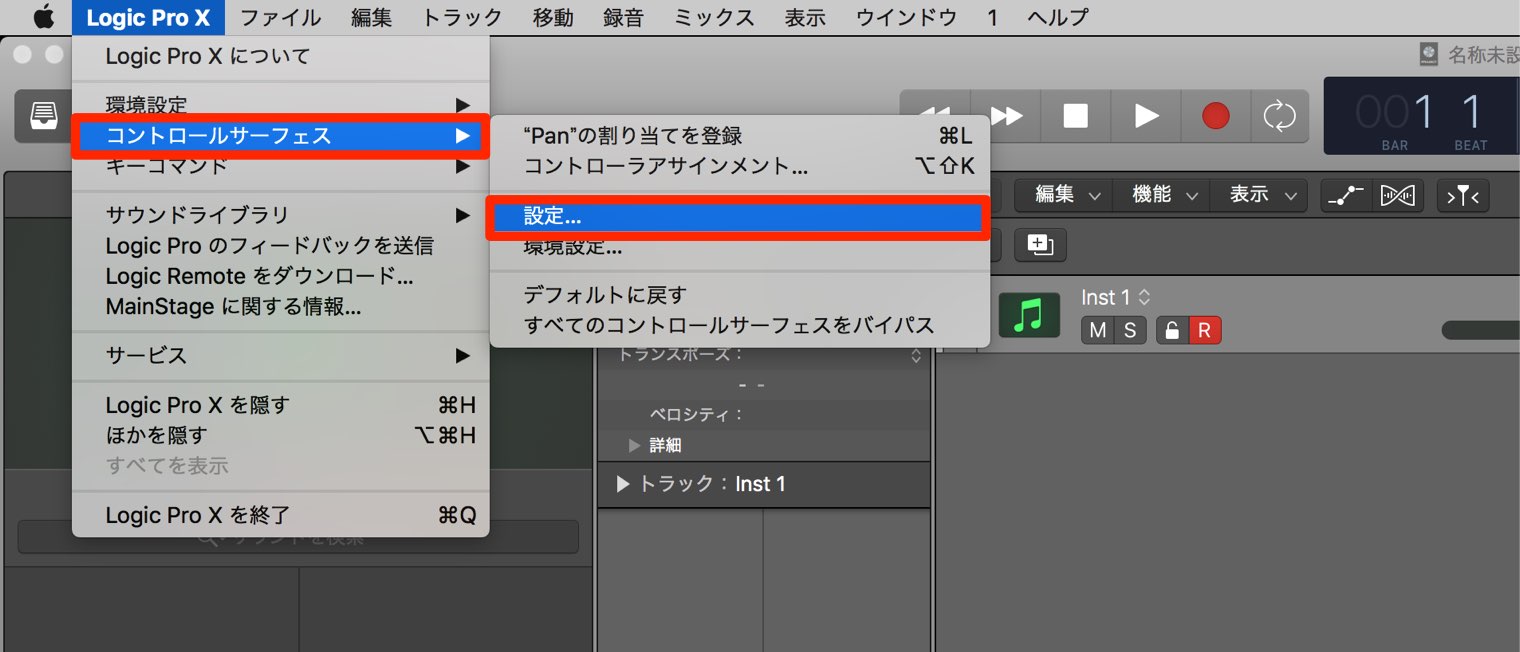Click the Catch Playhead icon
Image resolution: width=1520 pixels, height=652 pixels.
coord(1463,196)
